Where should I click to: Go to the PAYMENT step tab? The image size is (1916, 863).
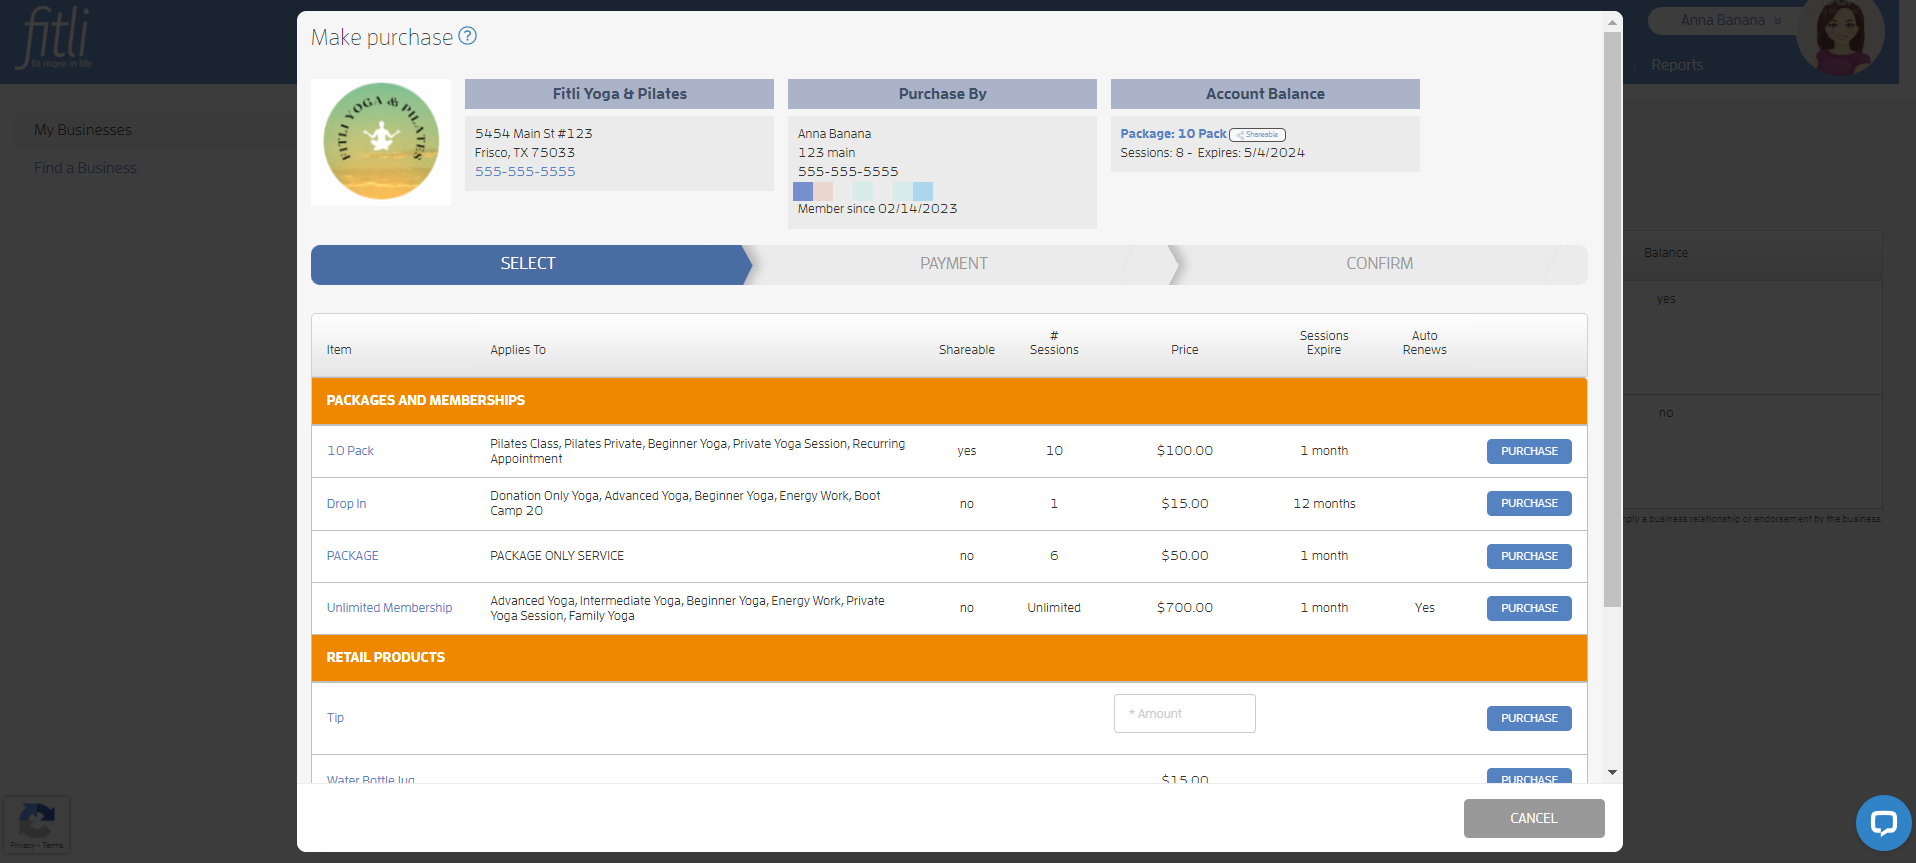954,264
